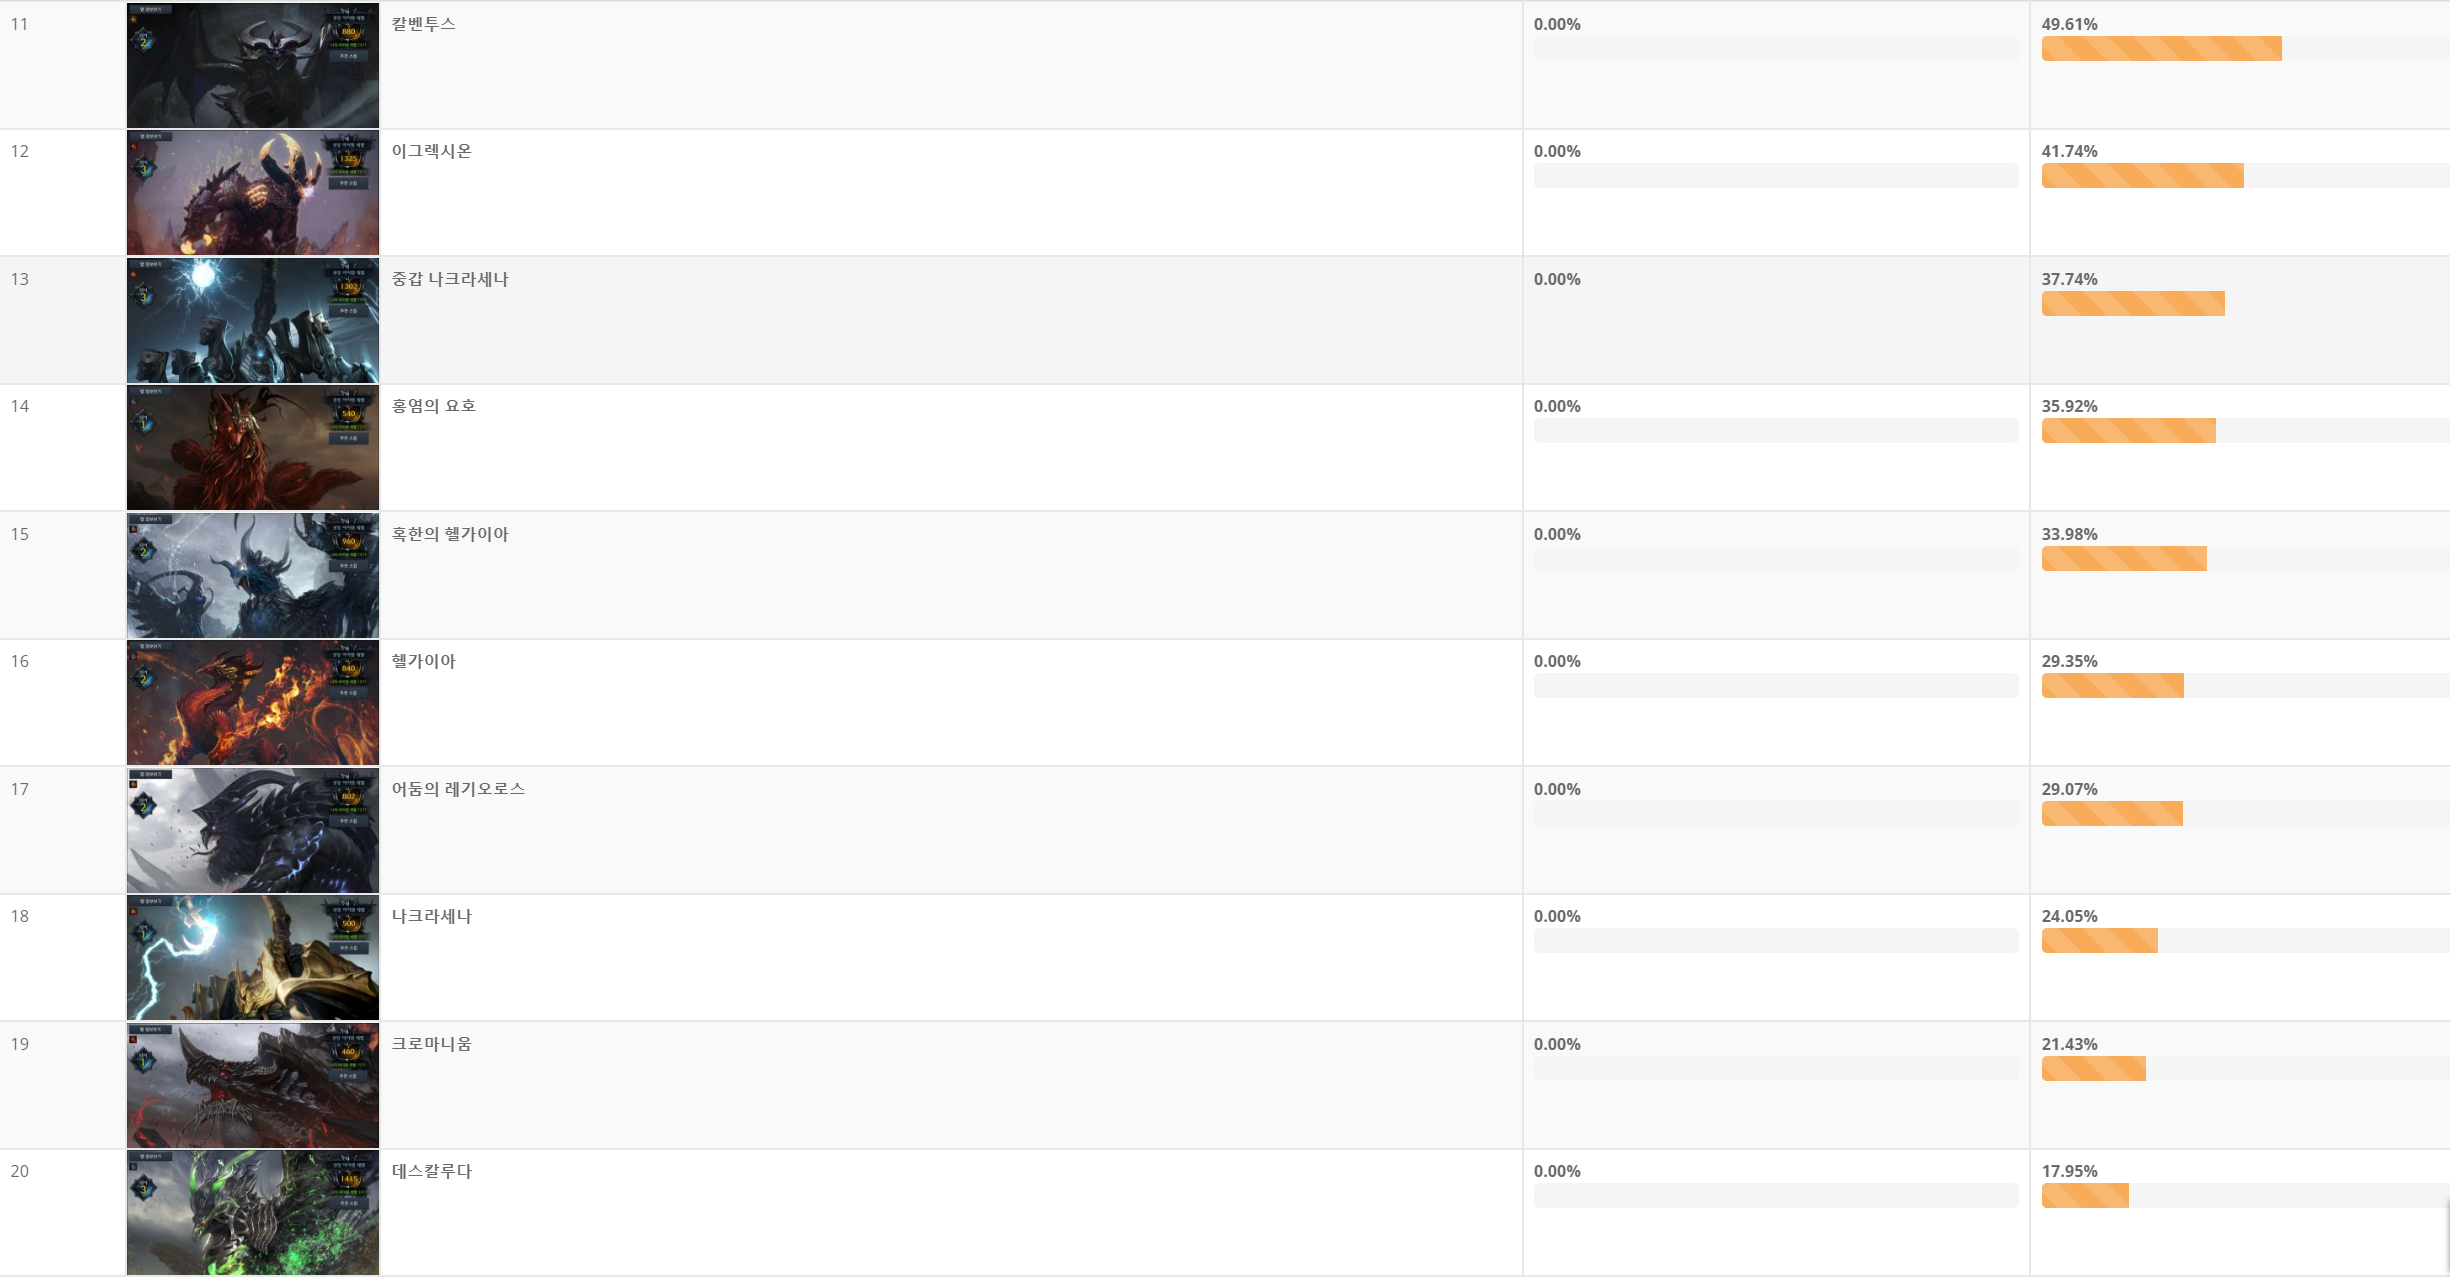Click the 홍염의 요호 name text
Viewport: 2450px width, 1277px height.
click(433, 406)
